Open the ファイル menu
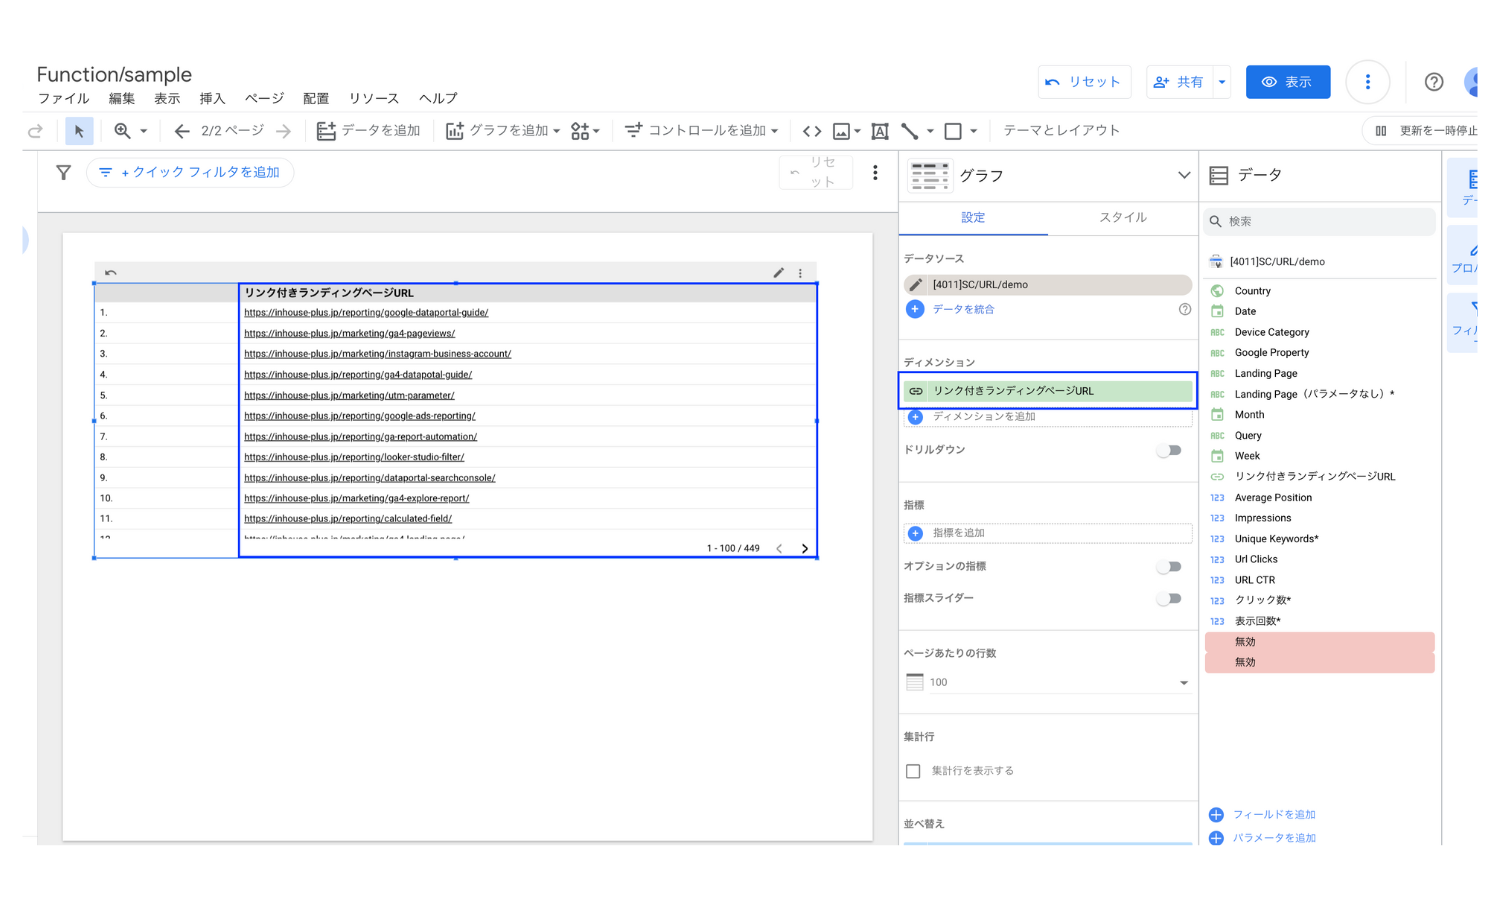This screenshot has height=900, width=1500. 64,98
